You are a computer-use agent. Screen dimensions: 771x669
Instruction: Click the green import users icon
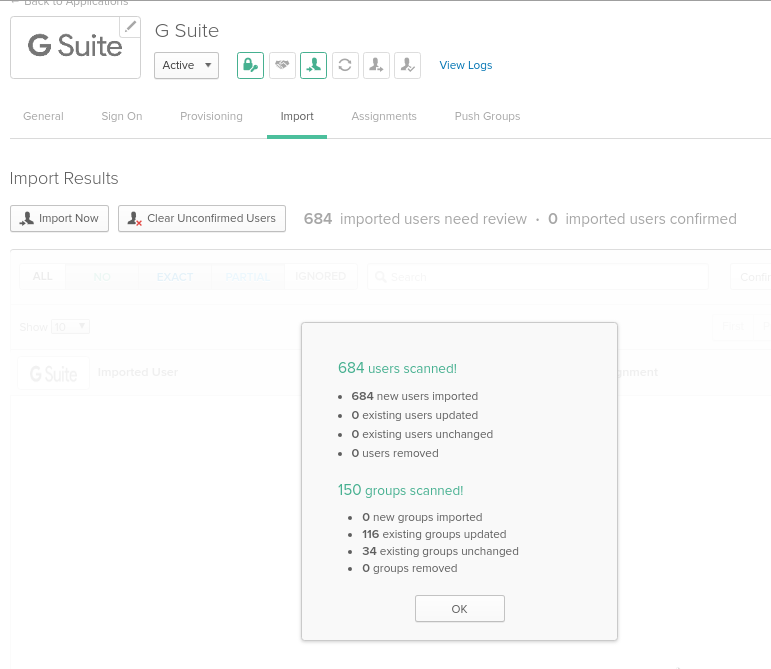313,65
